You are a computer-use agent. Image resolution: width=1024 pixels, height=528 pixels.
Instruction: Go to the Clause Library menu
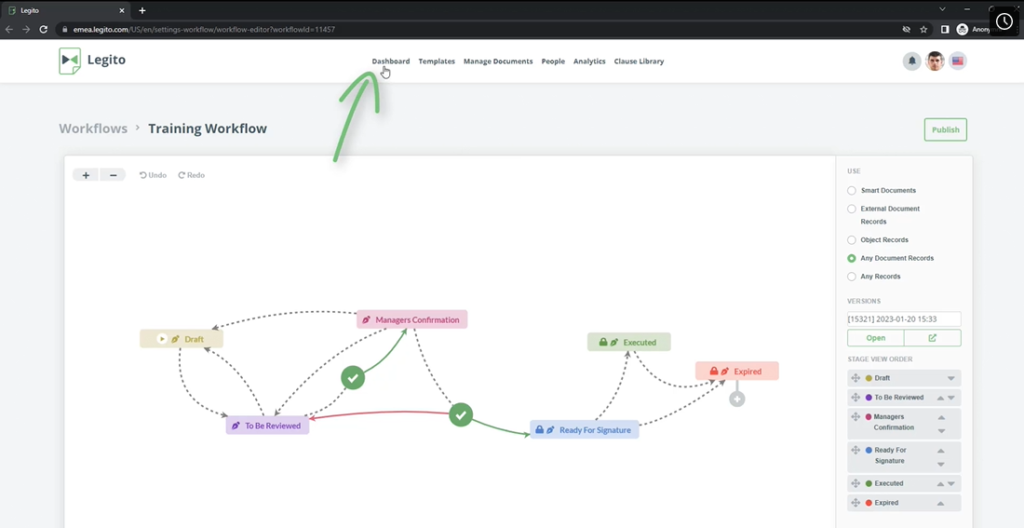pyautogui.click(x=638, y=61)
